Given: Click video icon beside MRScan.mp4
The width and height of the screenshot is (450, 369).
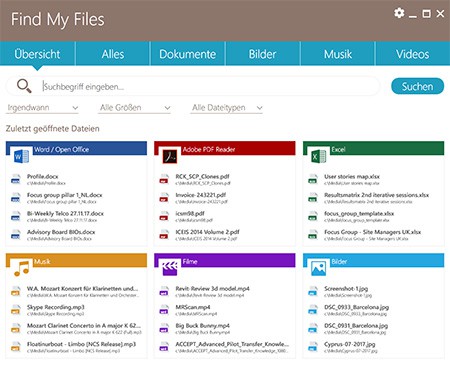Looking at the screenshot, I should click(x=164, y=310).
